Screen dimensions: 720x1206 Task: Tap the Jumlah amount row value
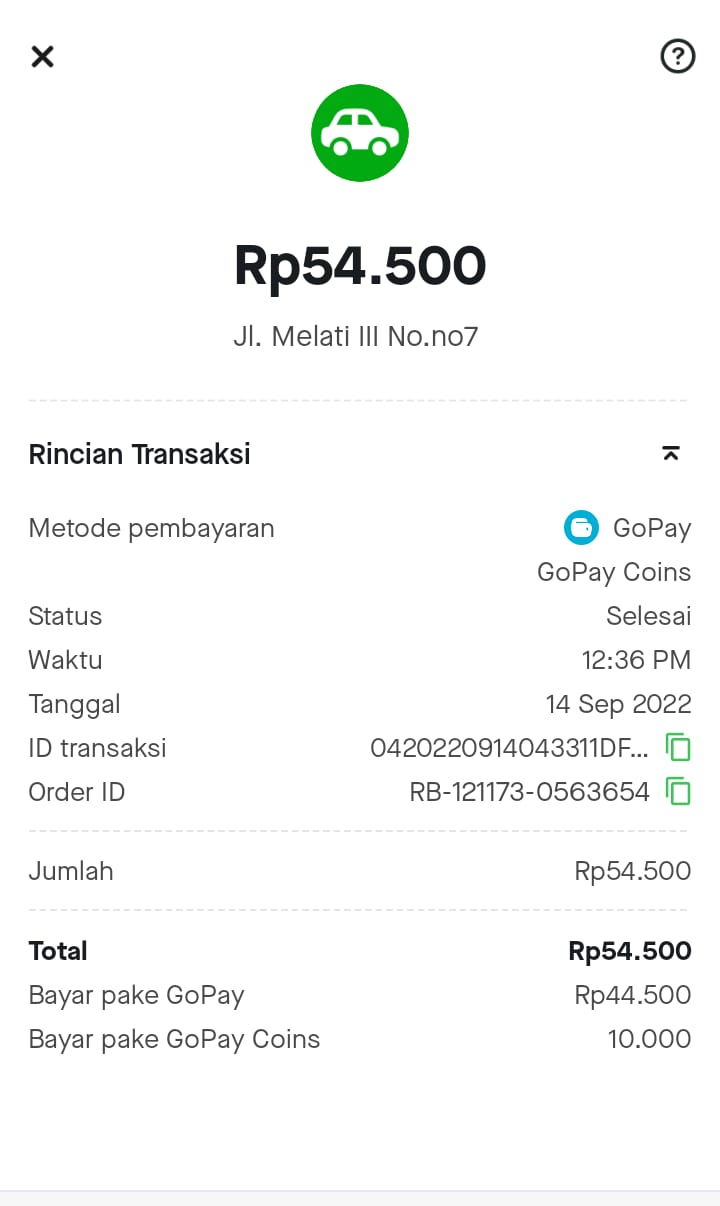pyautogui.click(x=632, y=871)
